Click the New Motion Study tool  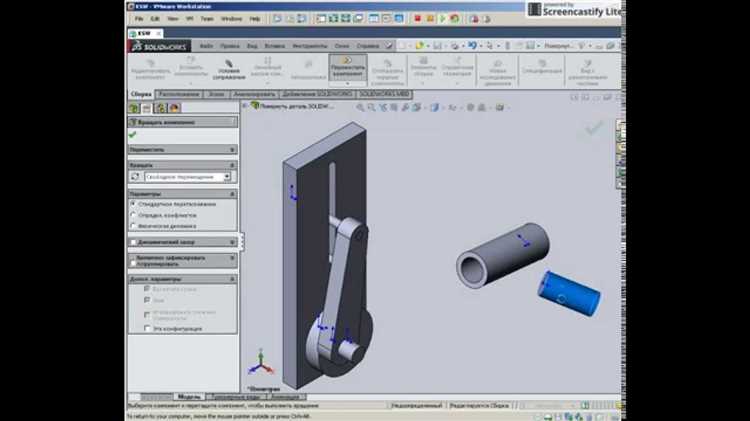497,73
